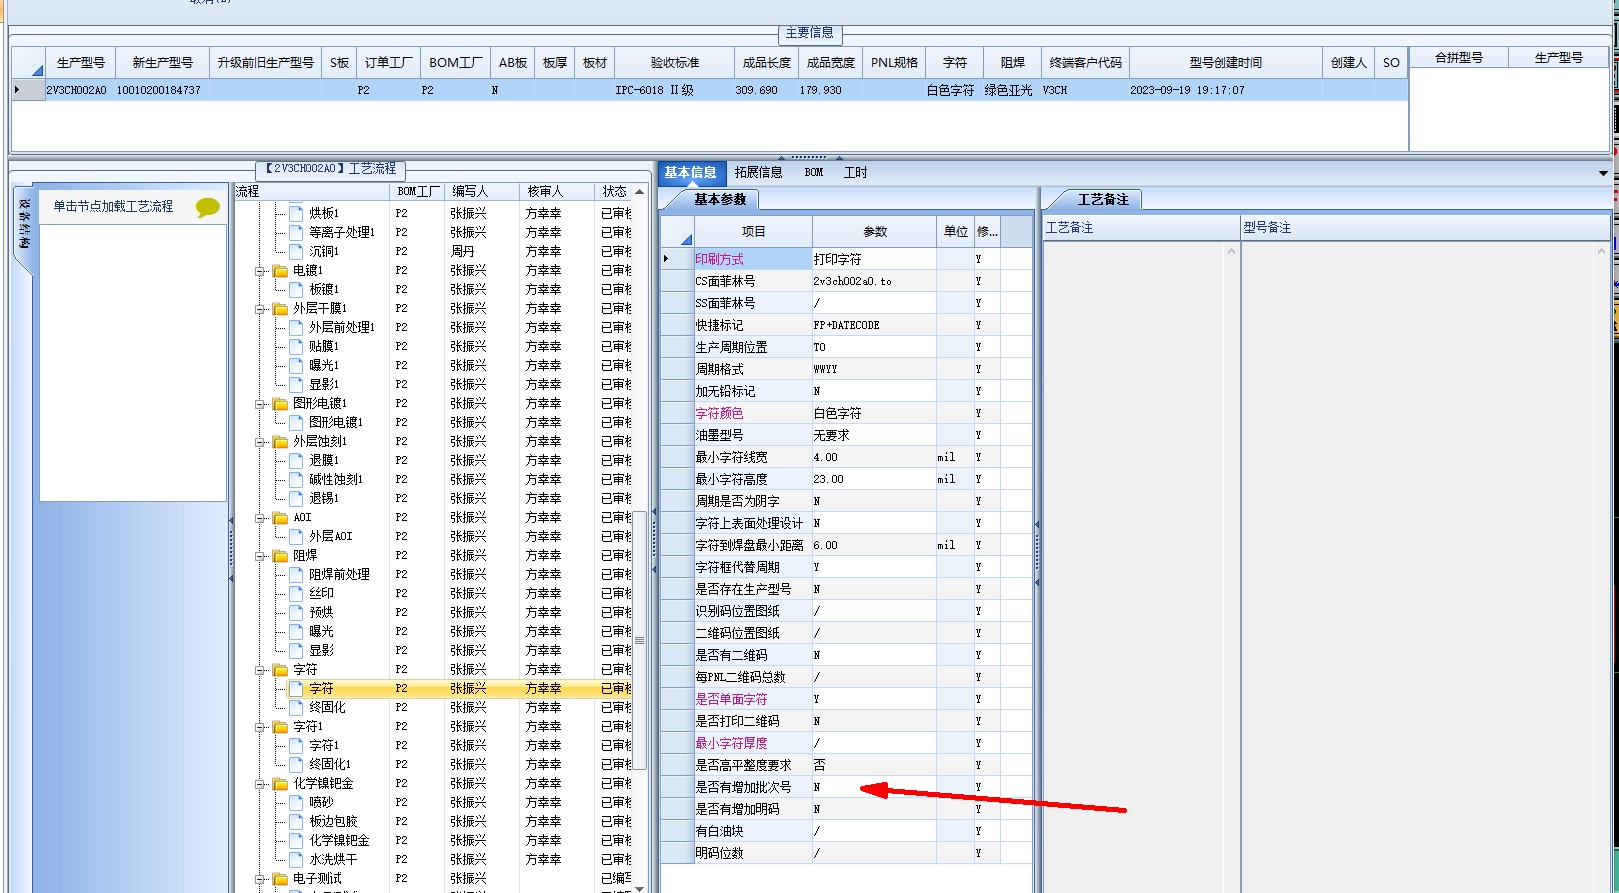Click the 生产型号 column header in main grid

(x=80, y=62)
